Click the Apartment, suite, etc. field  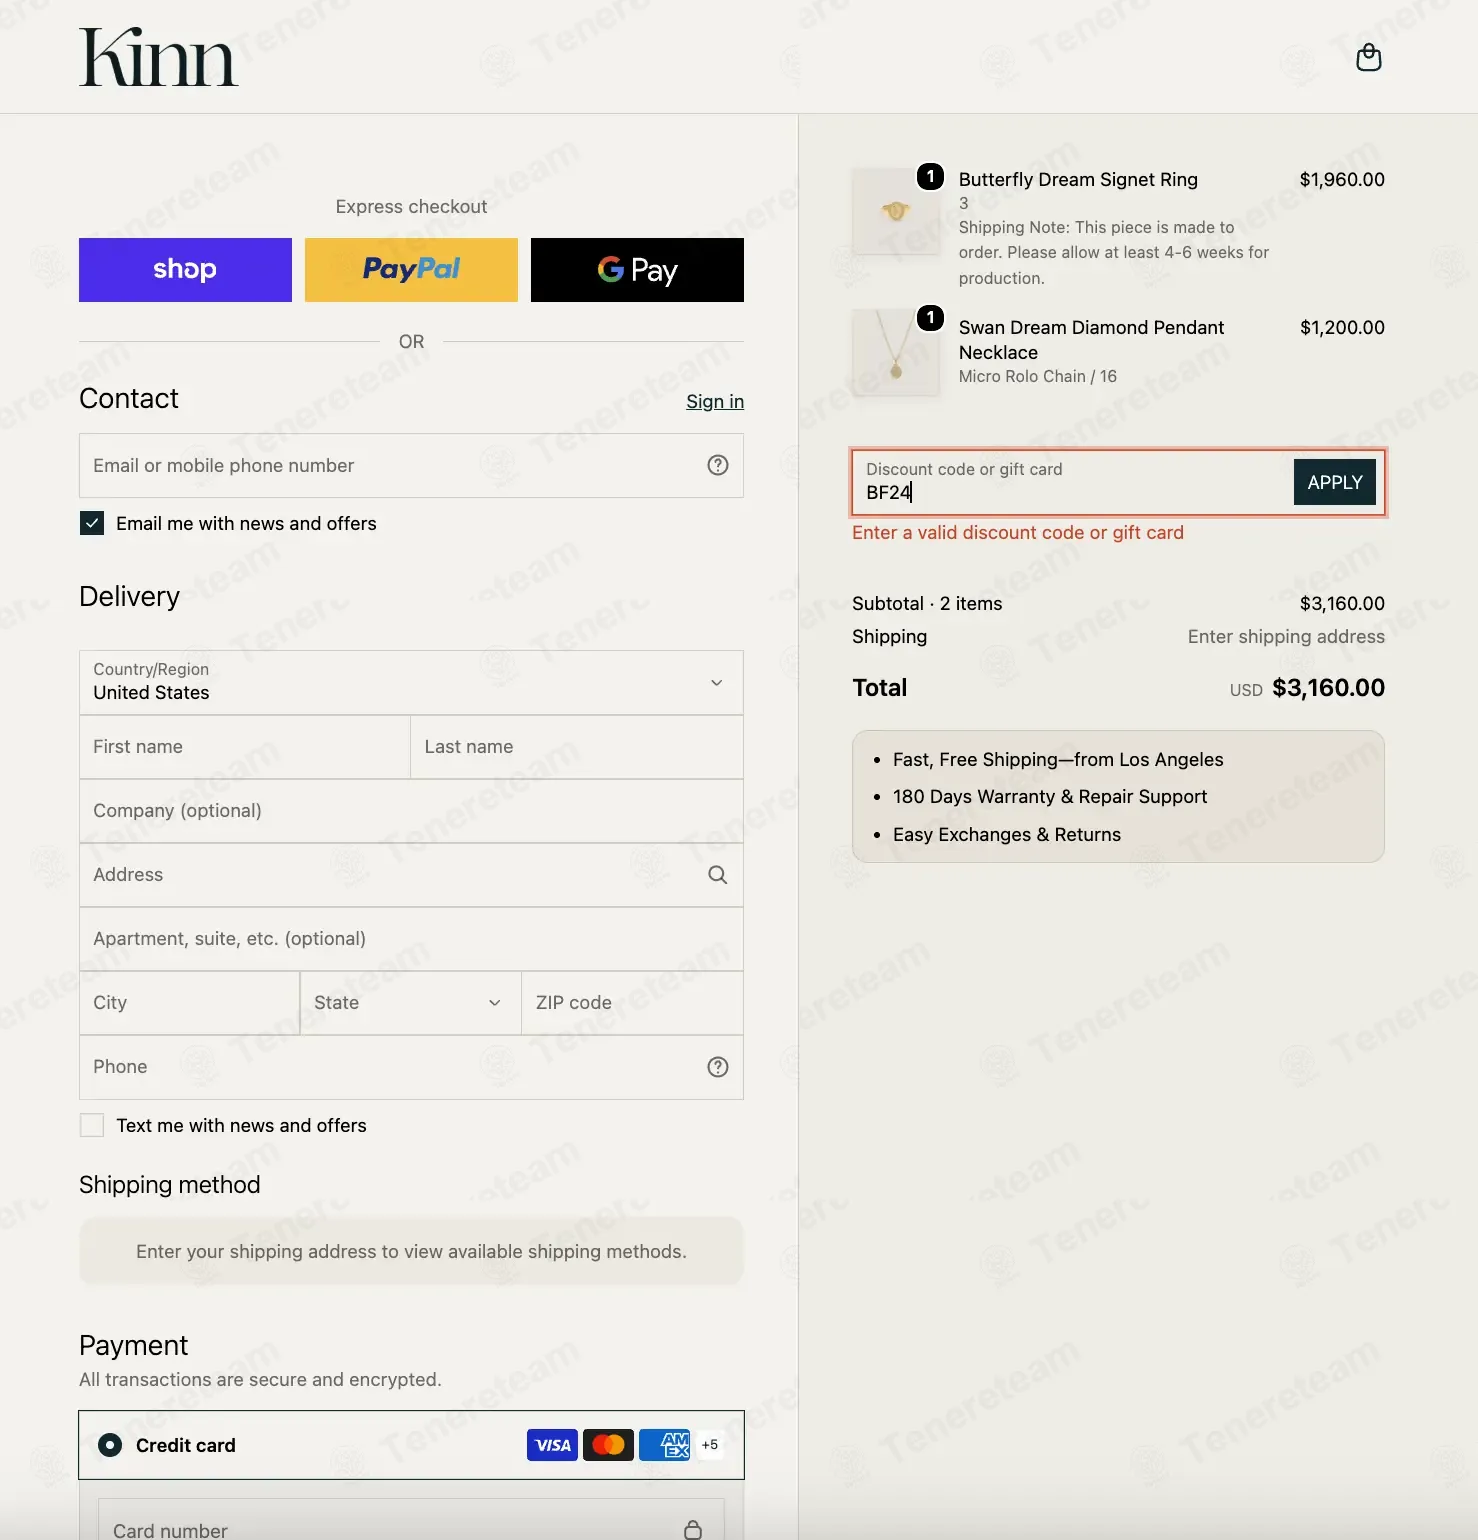411,939
